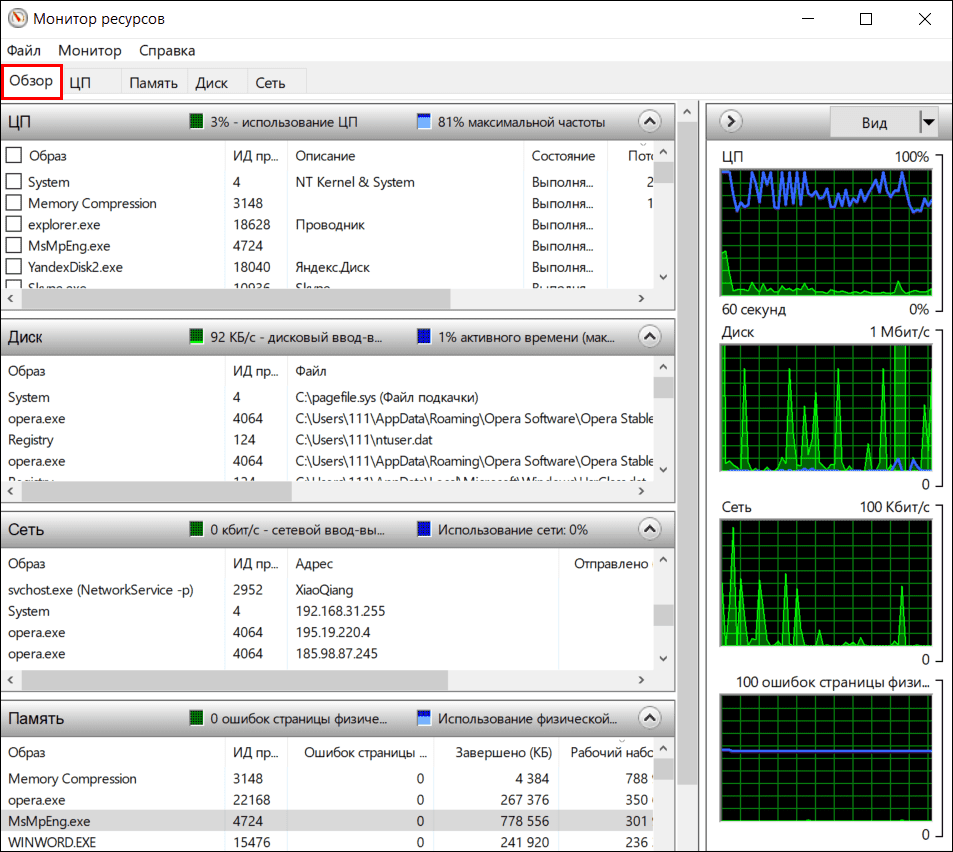Switch to the Память tab
953x852 pixels.
click(152, 82)
